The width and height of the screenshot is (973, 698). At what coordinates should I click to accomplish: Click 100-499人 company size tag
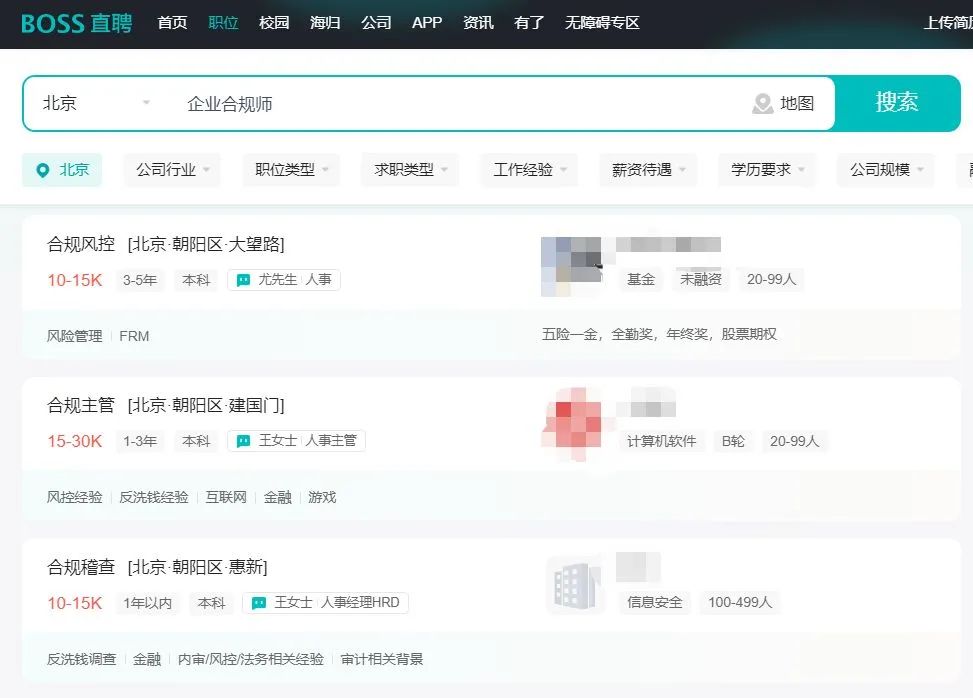click(740, 602)
